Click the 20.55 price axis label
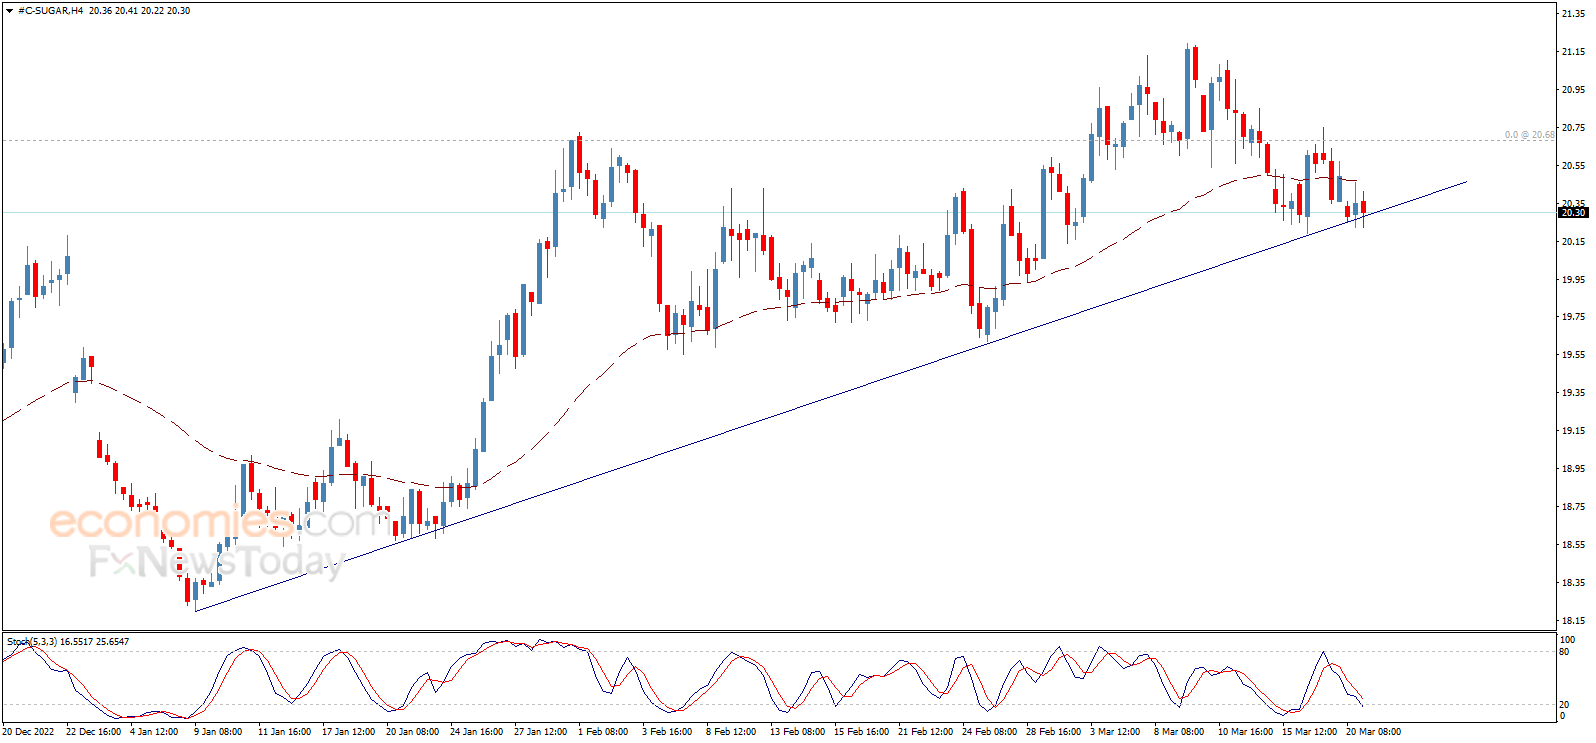The image size is (1596, 743). click(1573, 166)
